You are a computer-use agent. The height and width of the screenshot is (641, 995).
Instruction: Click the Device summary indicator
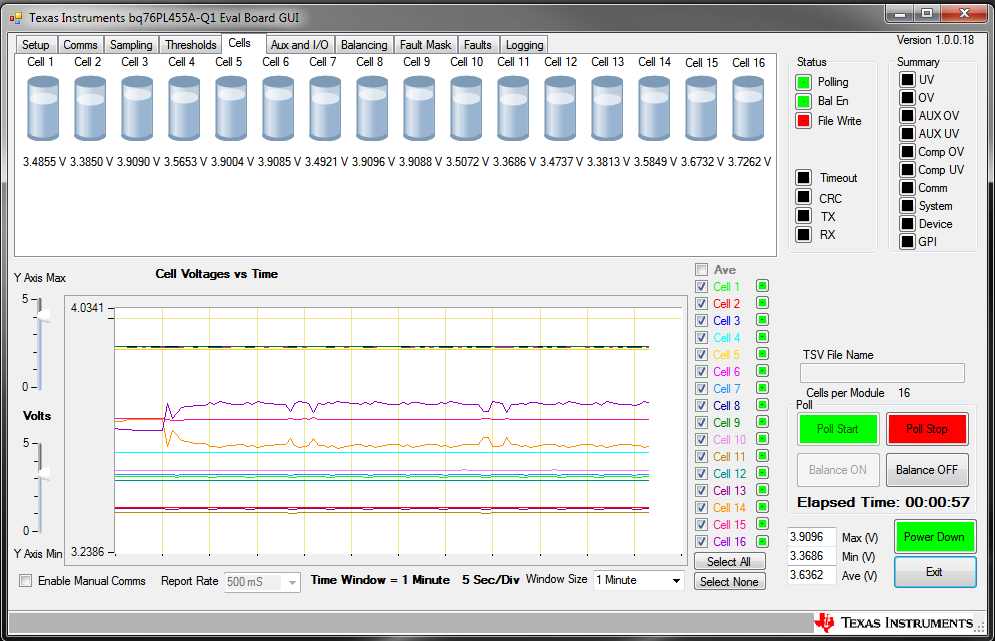click(x=907, y=223)
